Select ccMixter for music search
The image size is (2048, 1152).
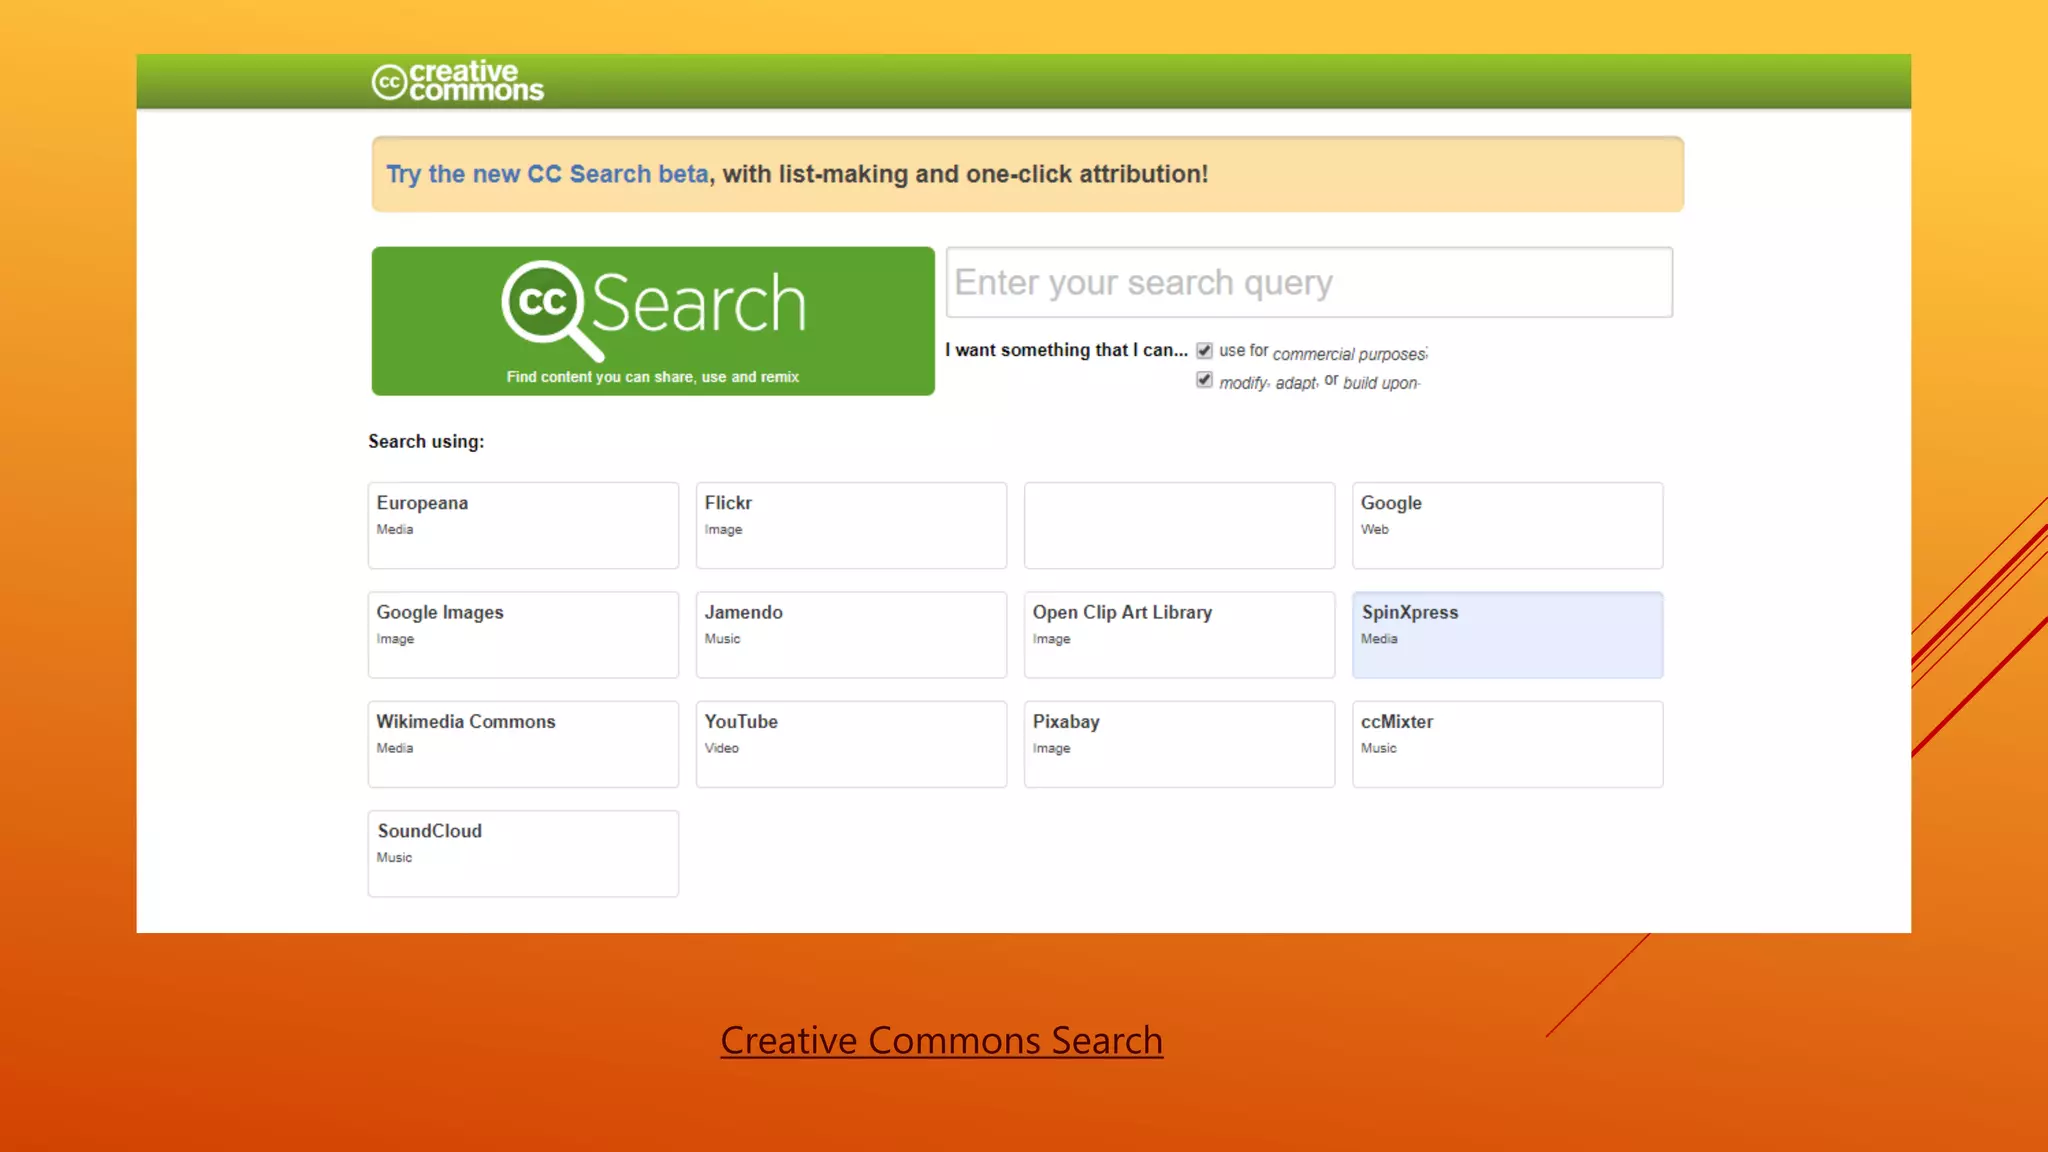1506,743
